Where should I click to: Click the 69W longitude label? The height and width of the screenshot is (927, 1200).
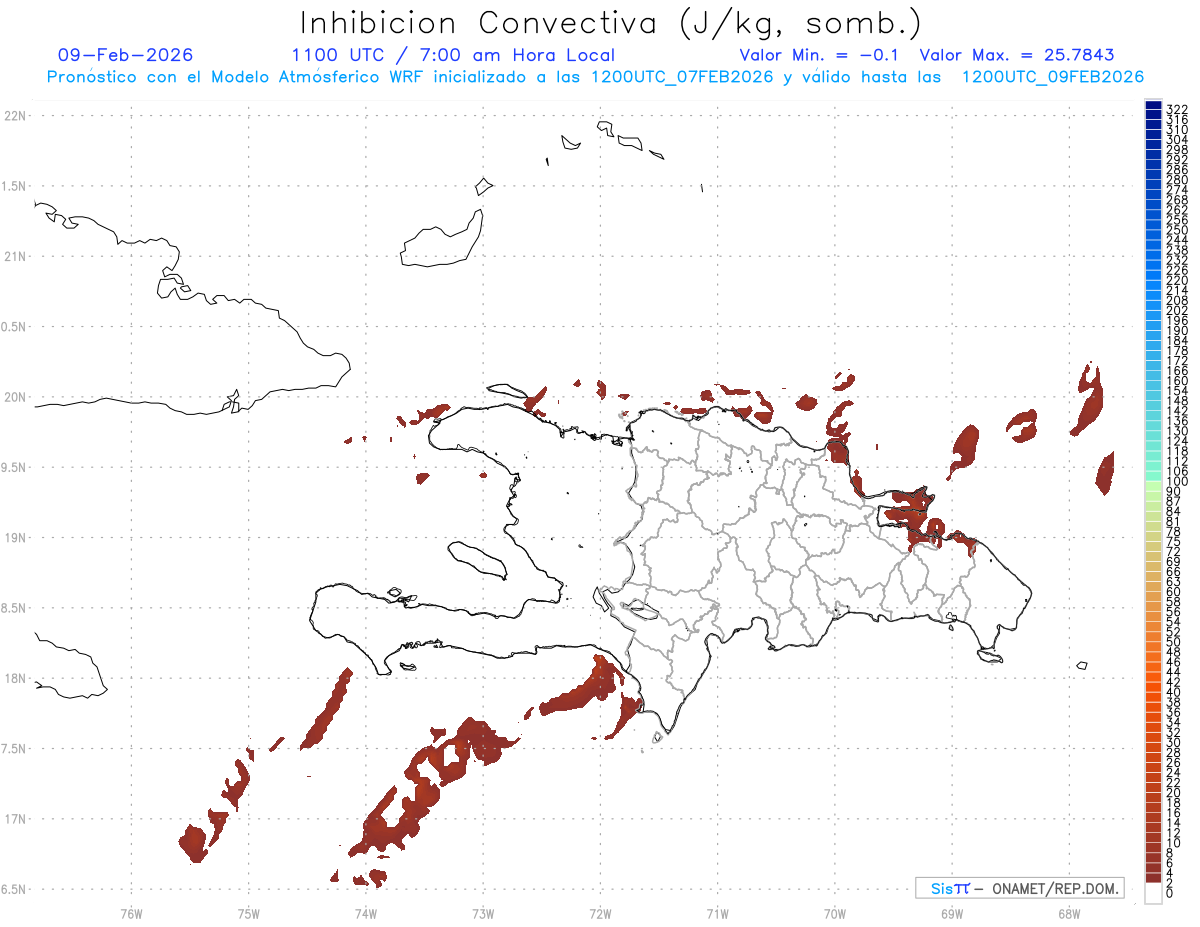click(951, 913)
